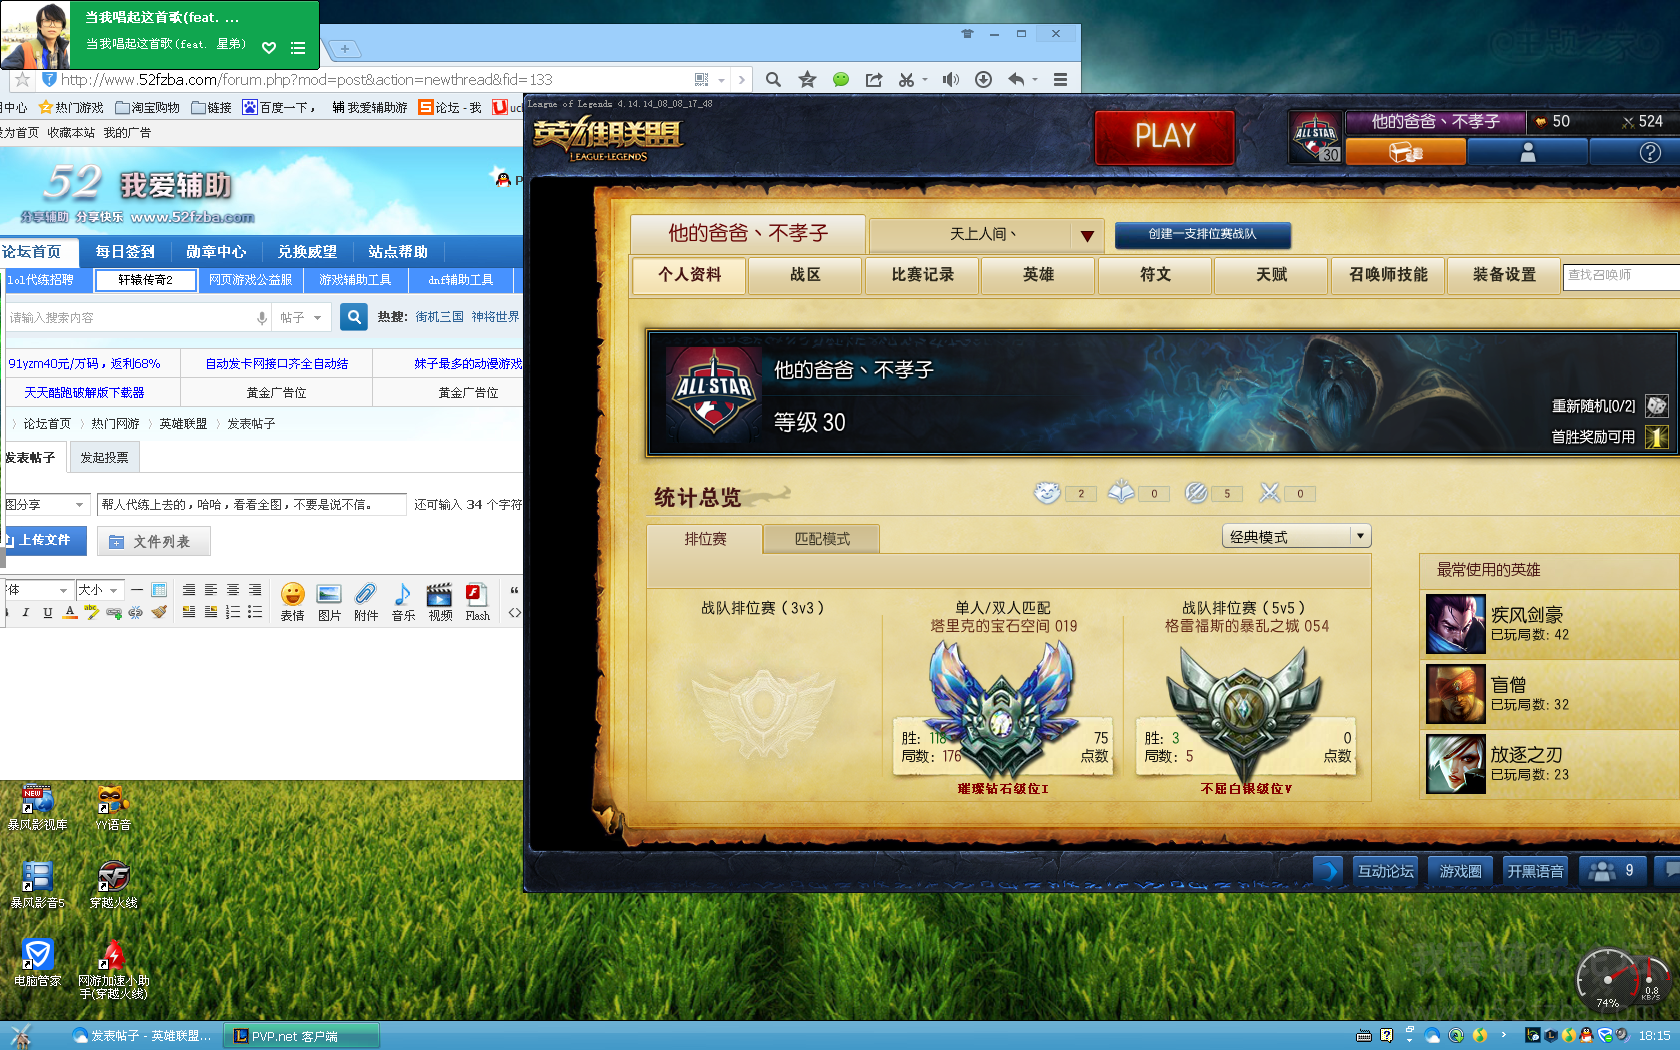Screen dimensions: 1680x1050
Task: Click the 上传文件 upload button
Action: 44,540
